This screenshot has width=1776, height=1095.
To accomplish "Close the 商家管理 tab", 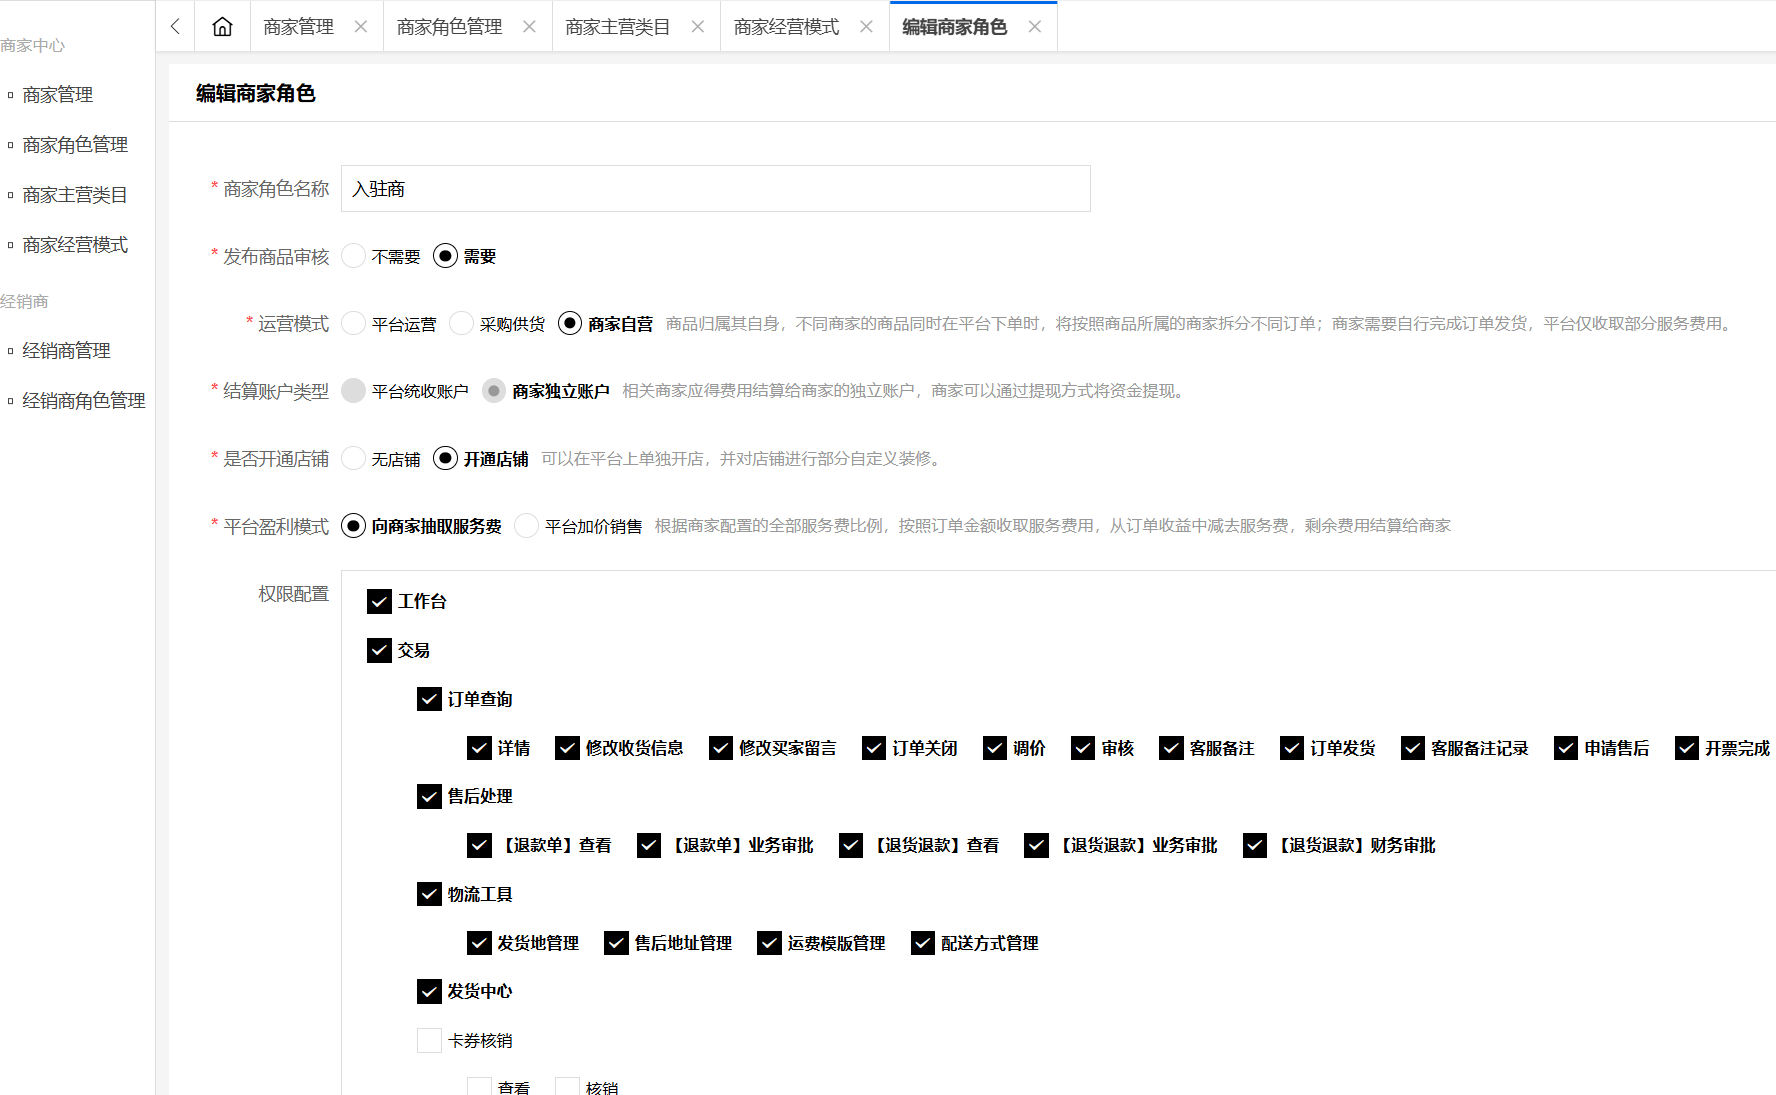I will pos(361,27).
